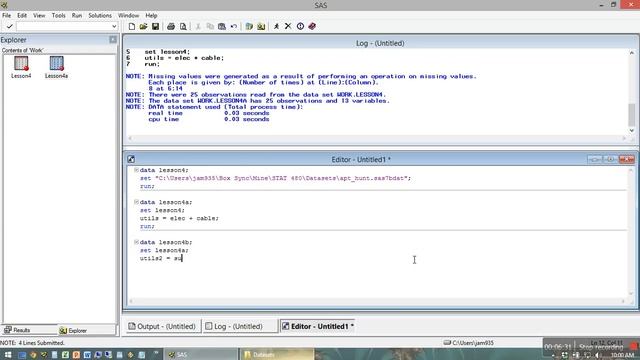
Task: Click the Open file toolbar icon
Action: coord(143,27)
